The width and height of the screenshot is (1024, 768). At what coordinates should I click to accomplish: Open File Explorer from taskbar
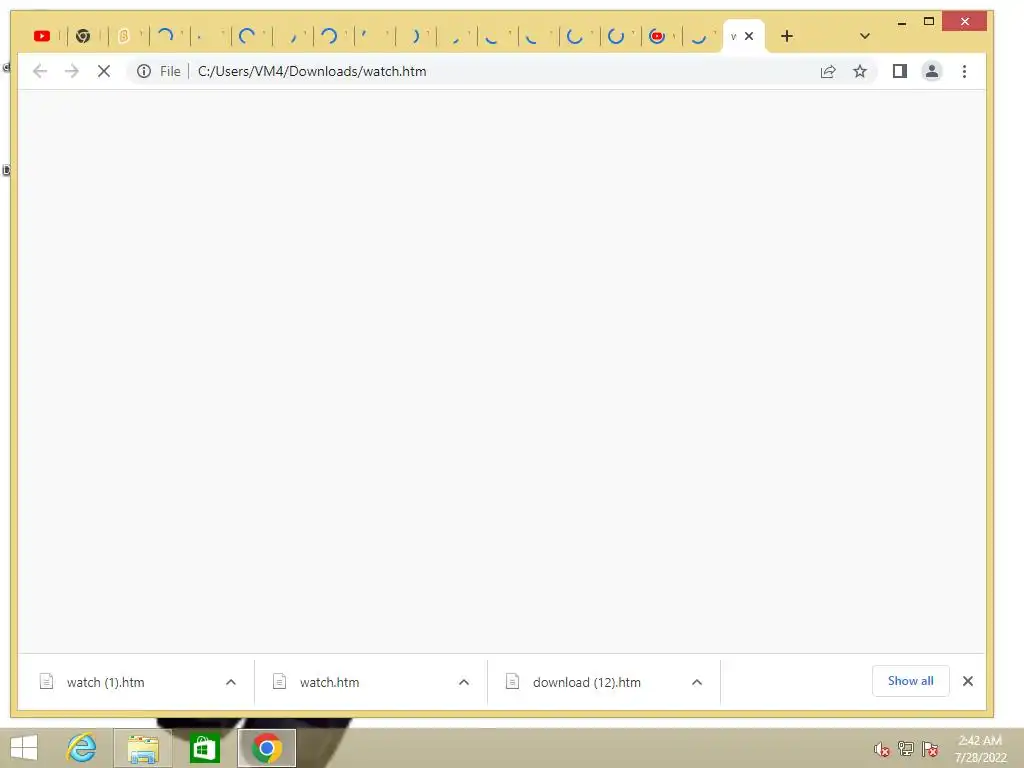[x=143, y=748]
